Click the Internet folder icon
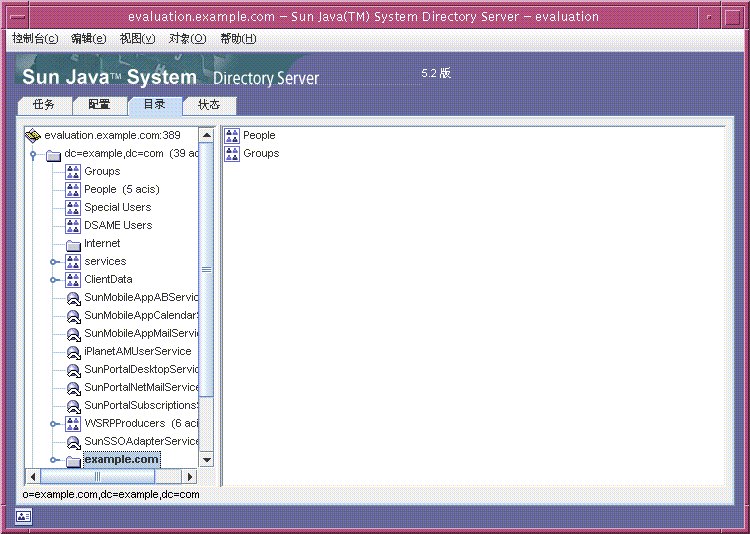Viewport: 750px width, 534px height. point(73,245)
